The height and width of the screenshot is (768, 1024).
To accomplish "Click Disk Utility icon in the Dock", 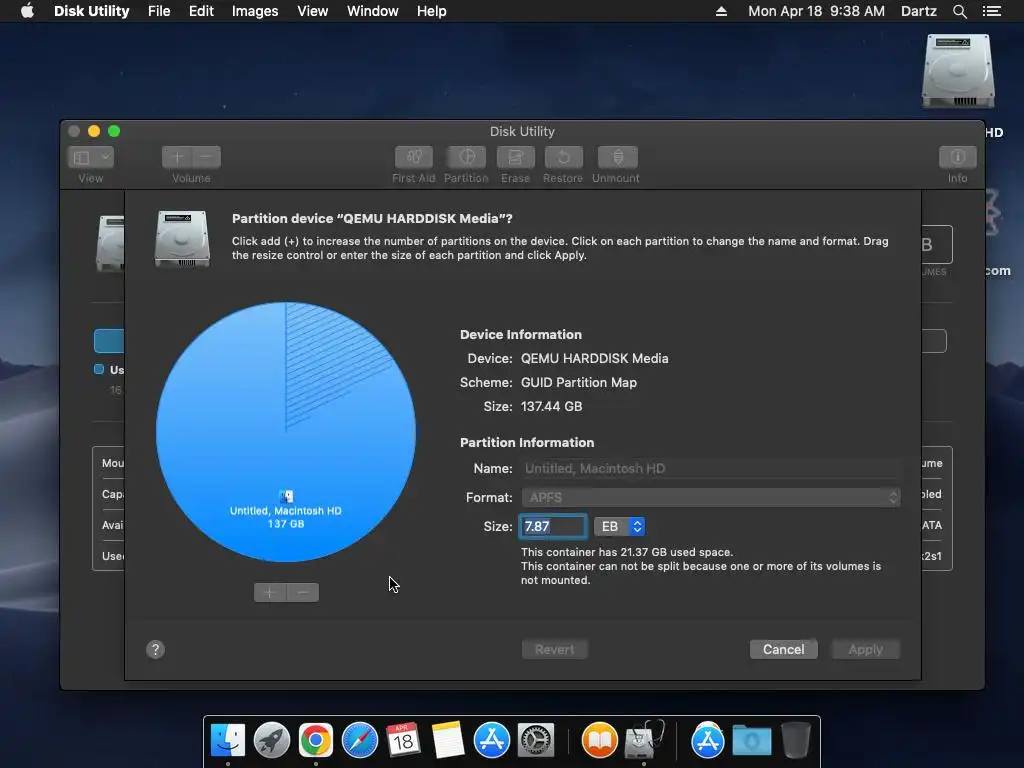I will point(643,741).
